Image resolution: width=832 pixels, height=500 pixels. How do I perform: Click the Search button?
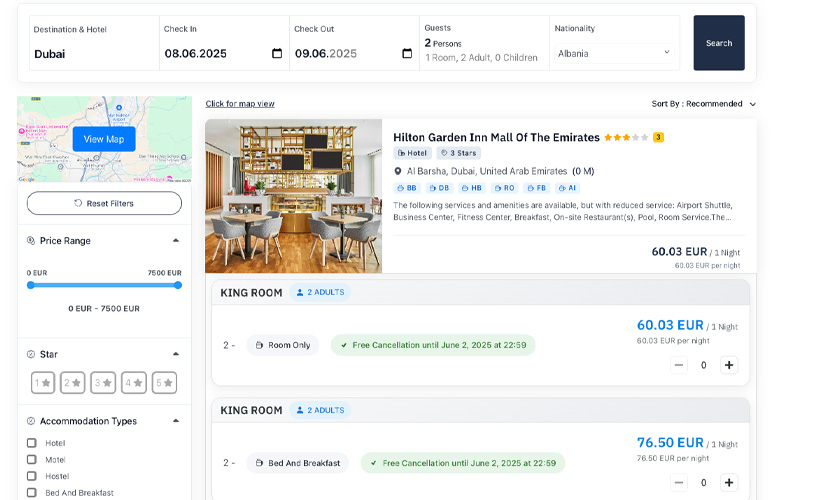click(x=718, y=43)
